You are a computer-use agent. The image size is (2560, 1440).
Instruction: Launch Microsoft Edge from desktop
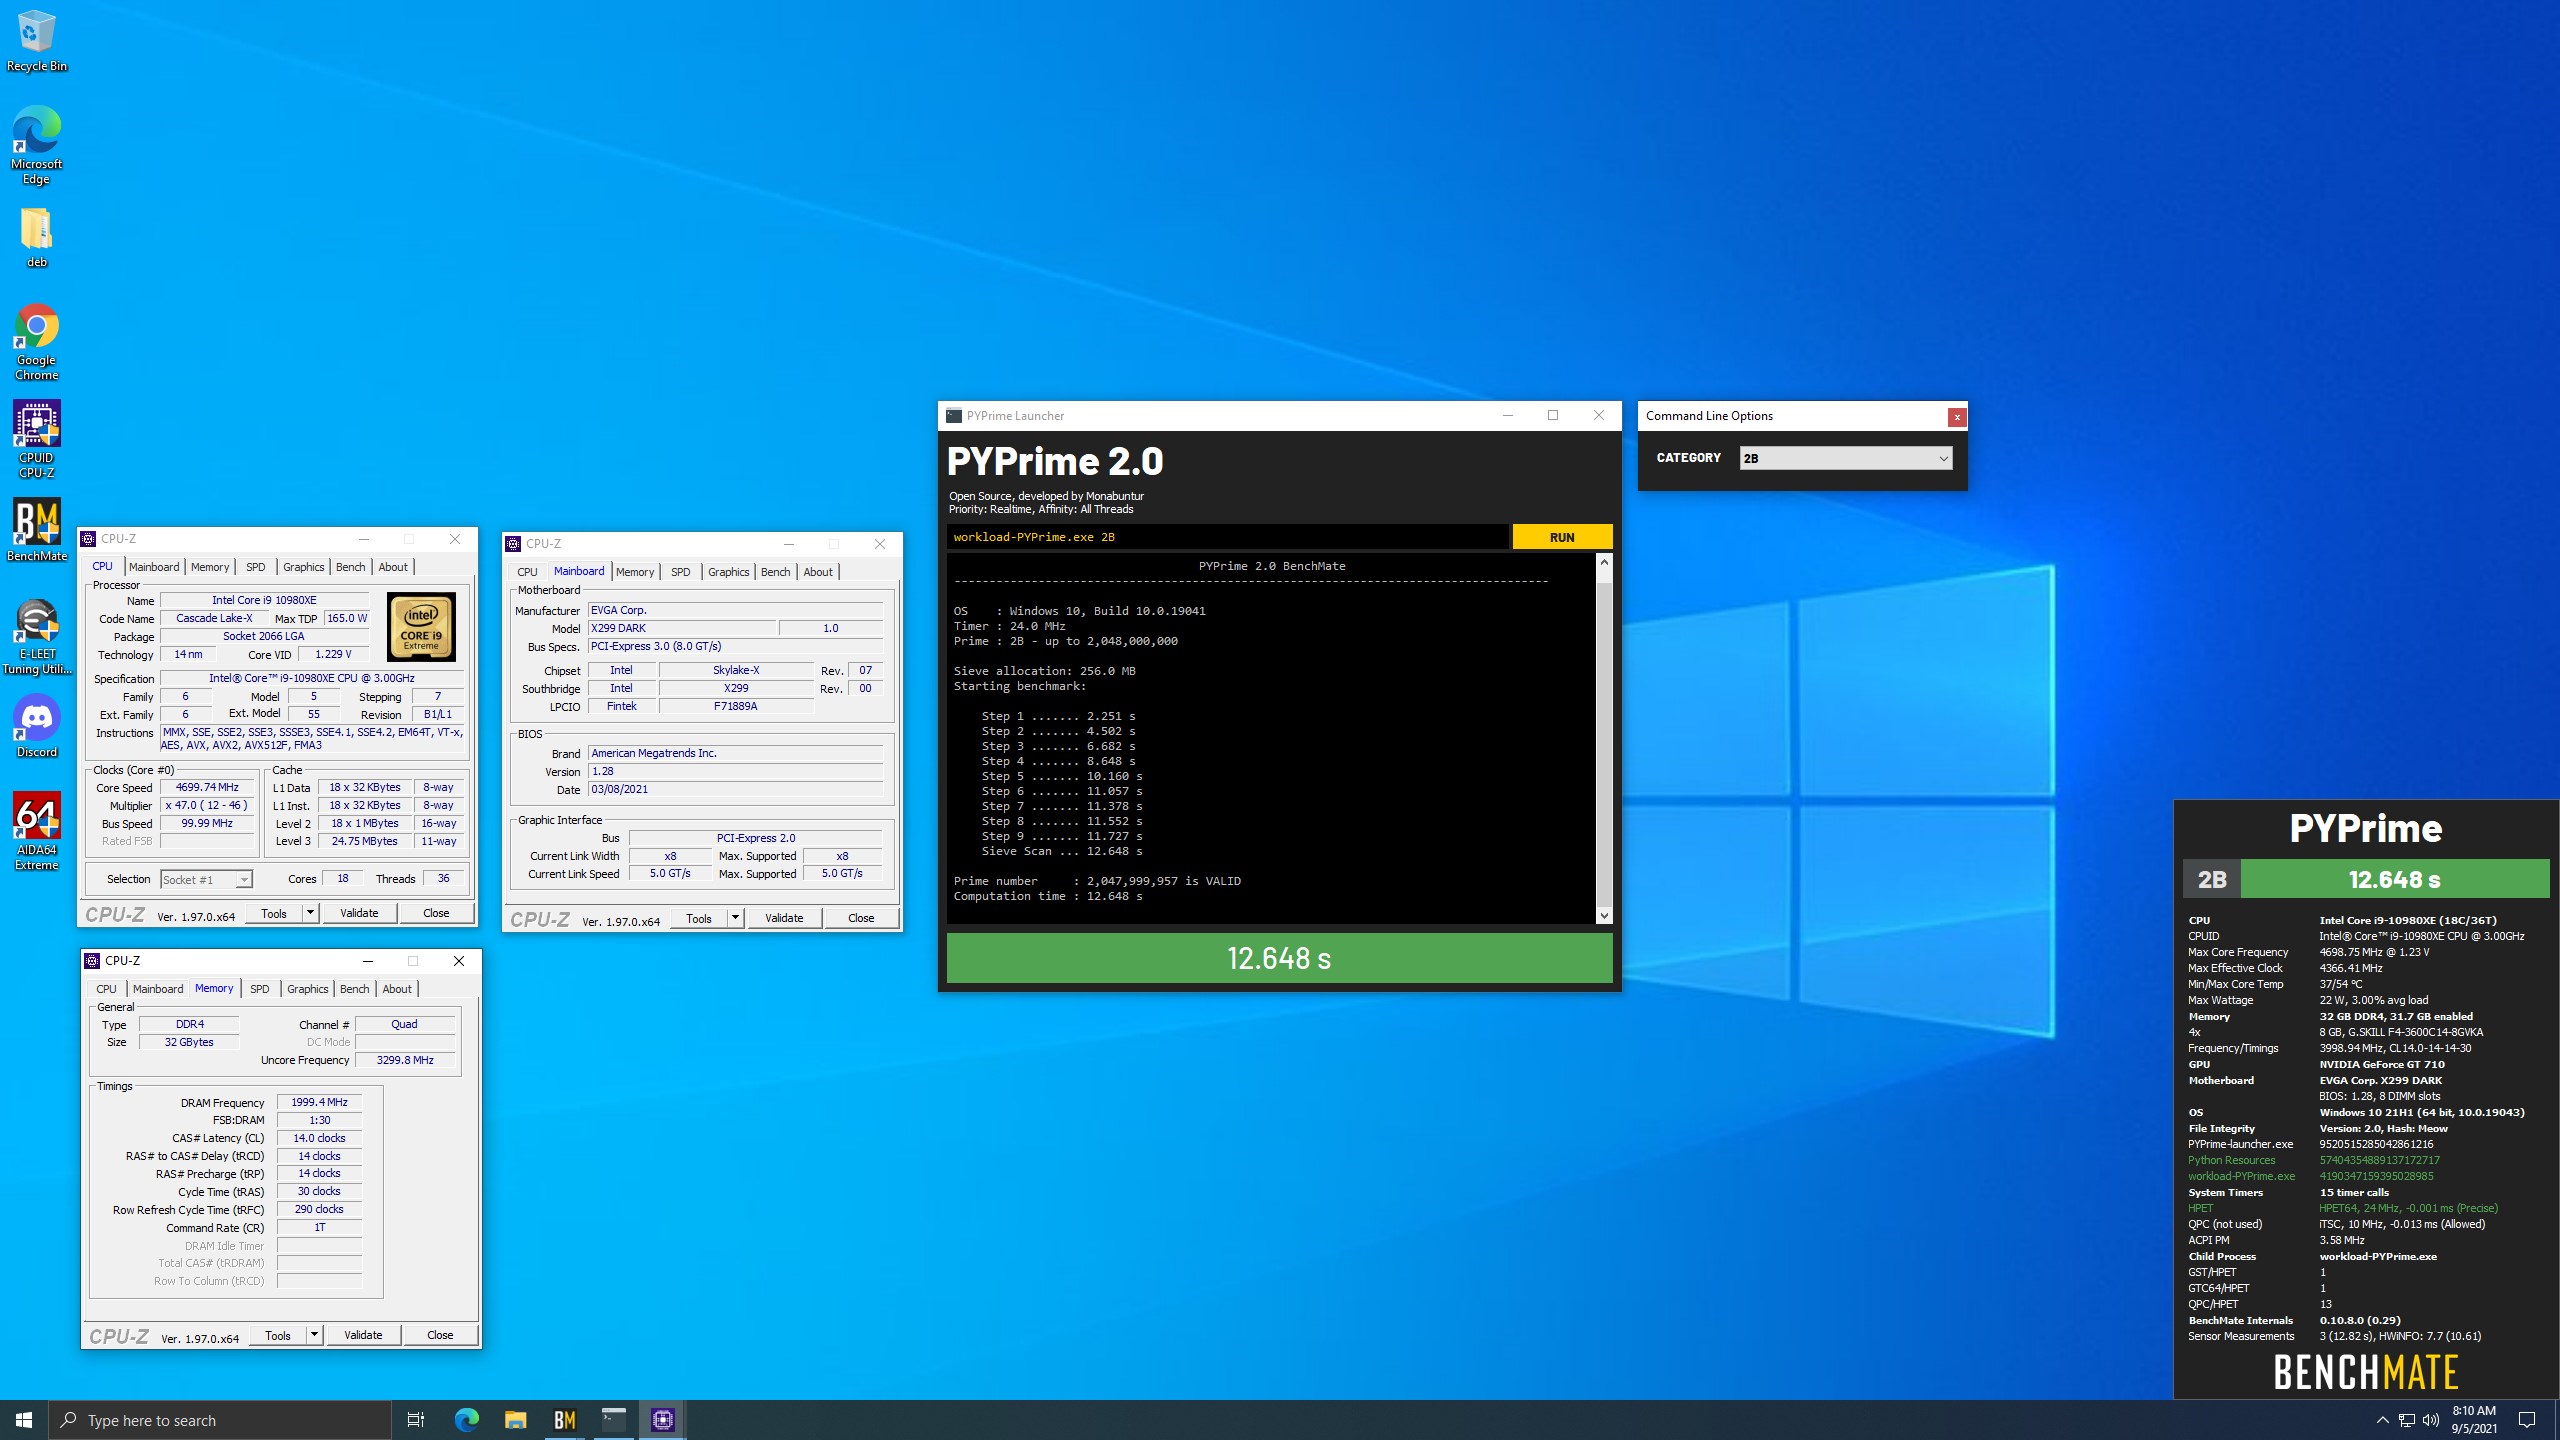click(37, 145)
